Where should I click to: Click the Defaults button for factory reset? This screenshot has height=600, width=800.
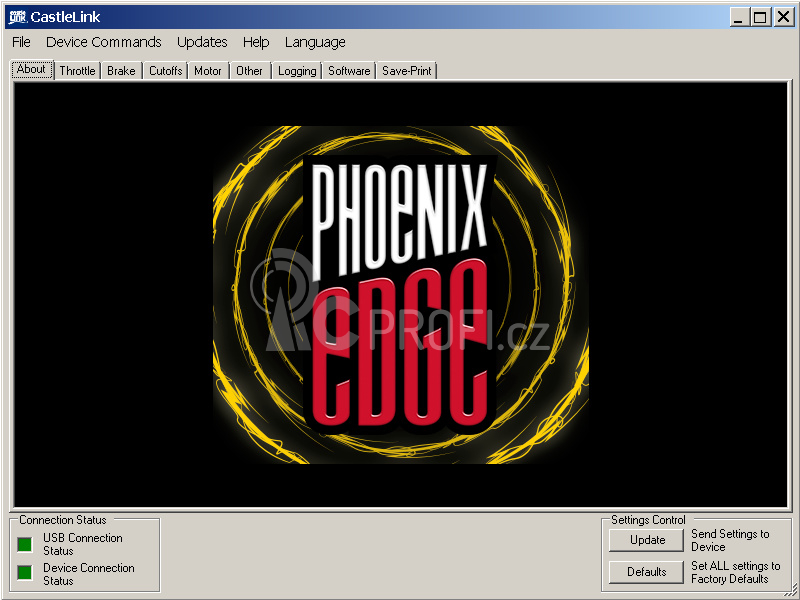(646, 572)
